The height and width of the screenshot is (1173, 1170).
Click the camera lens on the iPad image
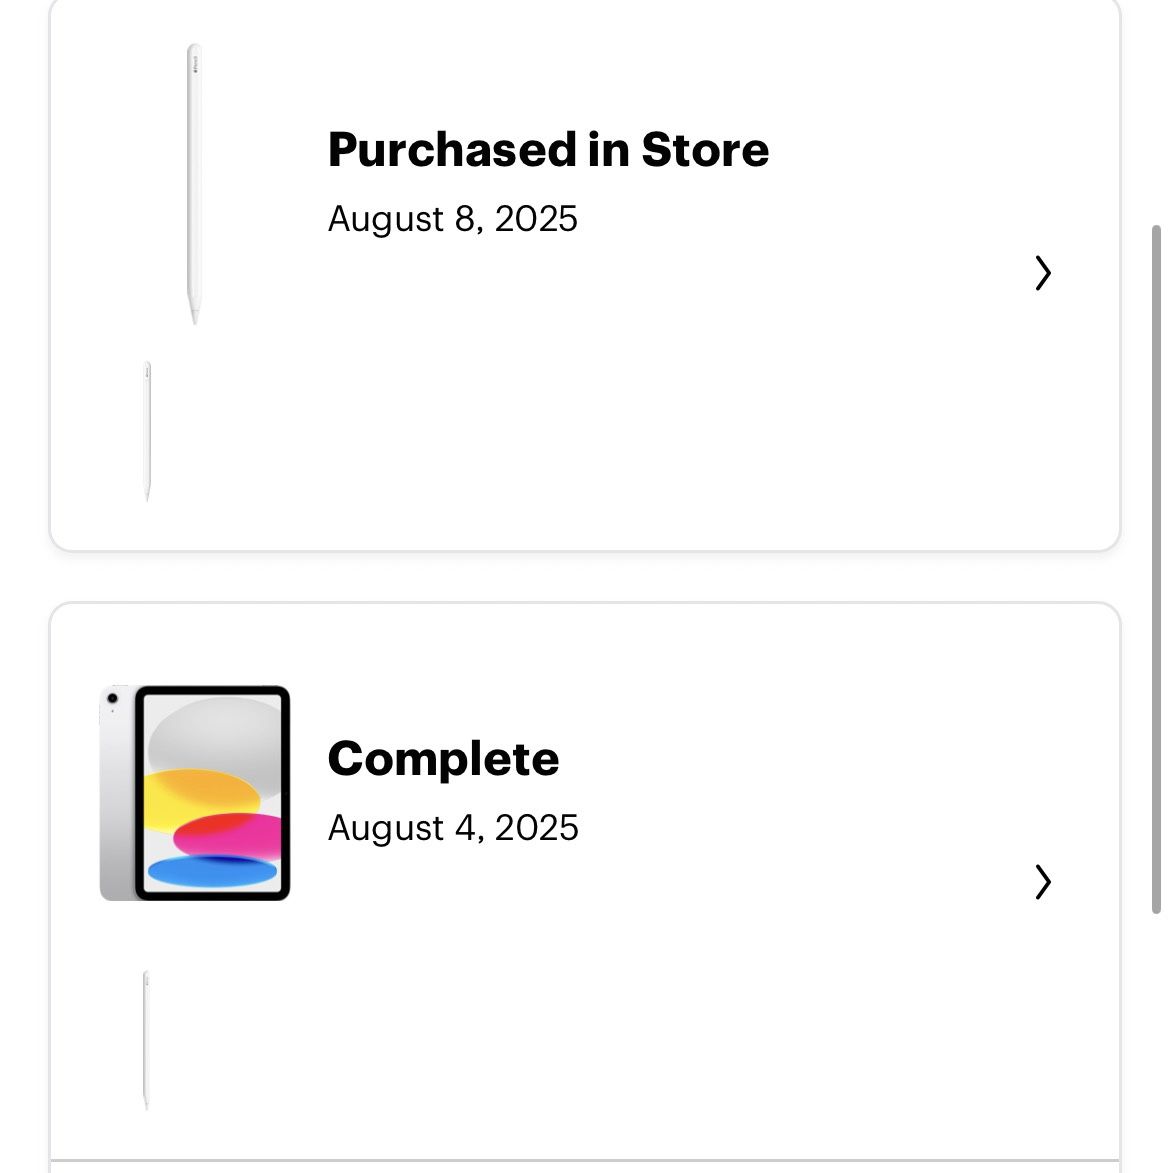[x=111, y=697]
